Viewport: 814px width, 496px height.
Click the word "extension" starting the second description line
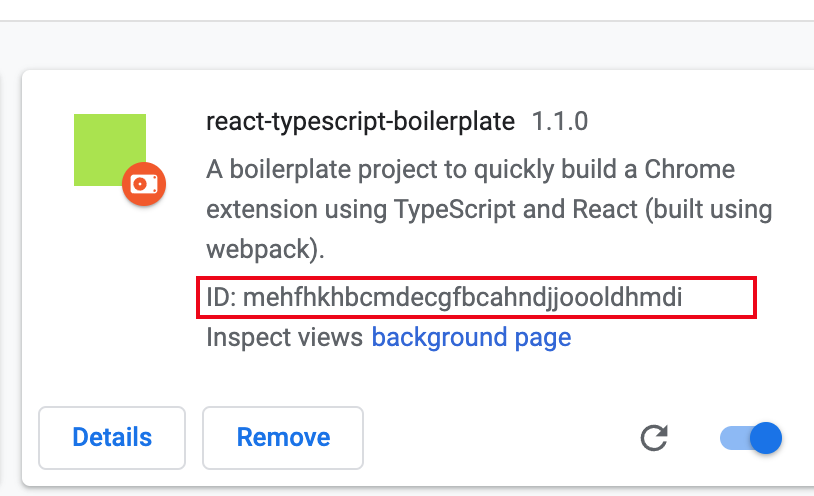262,210
